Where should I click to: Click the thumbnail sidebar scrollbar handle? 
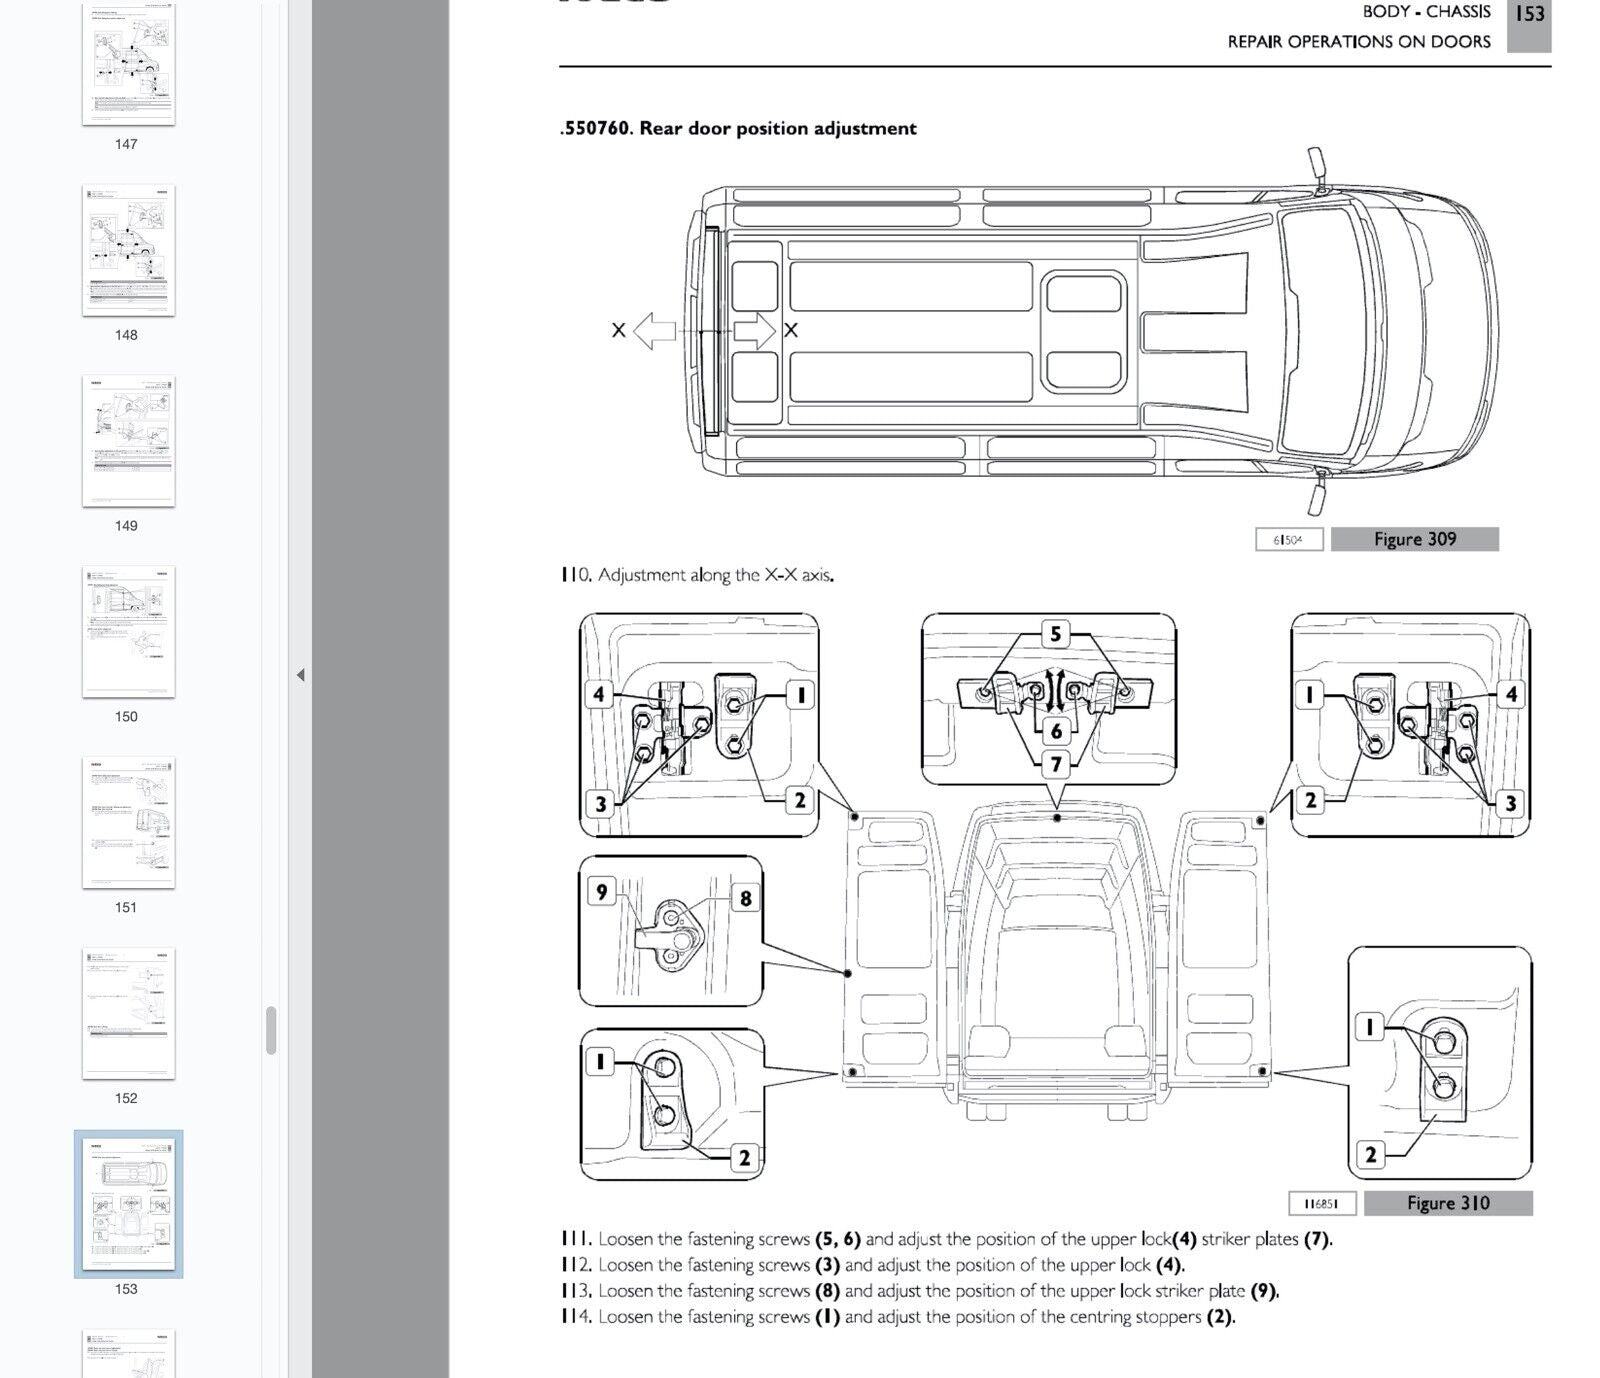point(270,1031)
